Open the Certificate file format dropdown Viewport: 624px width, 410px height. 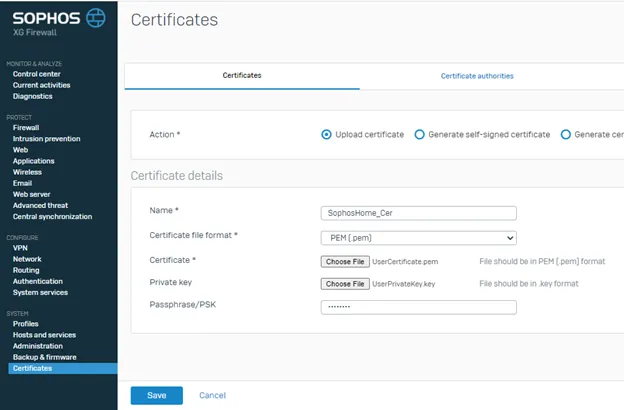(x=418, y=238)
